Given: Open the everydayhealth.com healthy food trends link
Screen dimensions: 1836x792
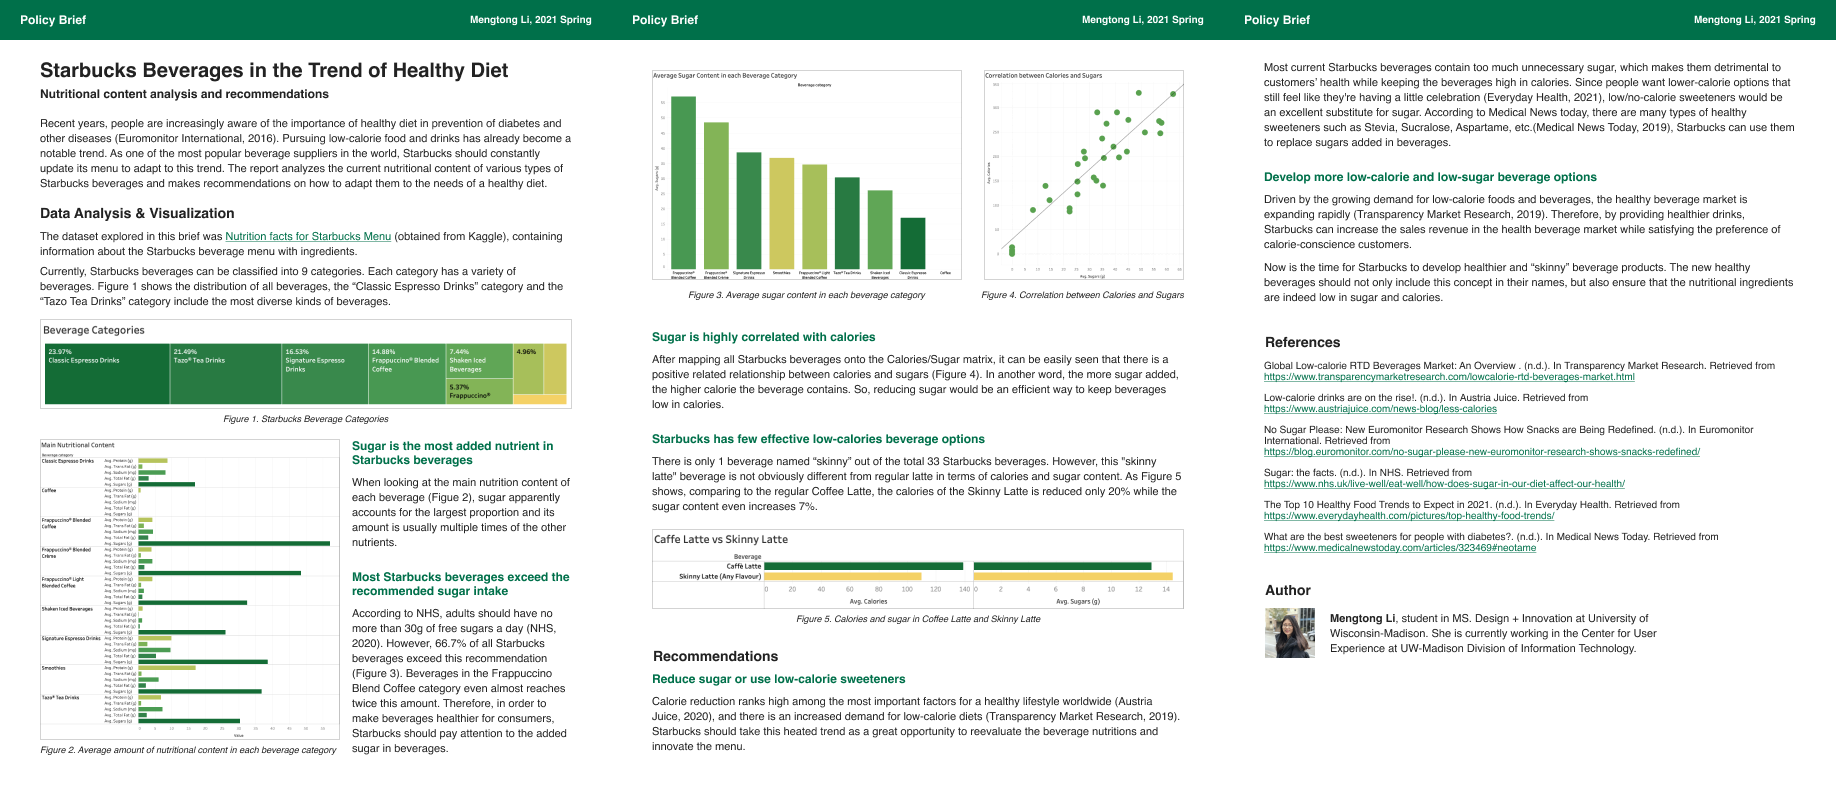Looking at the screenshot, I should pyautogui.click(x=1408, y=516).
